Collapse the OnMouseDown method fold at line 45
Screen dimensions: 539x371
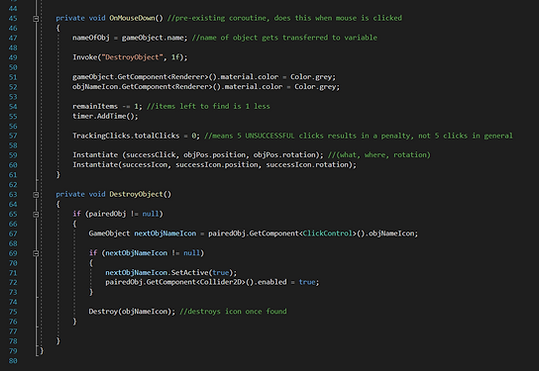pyautogui.click(x=36, y=19)
